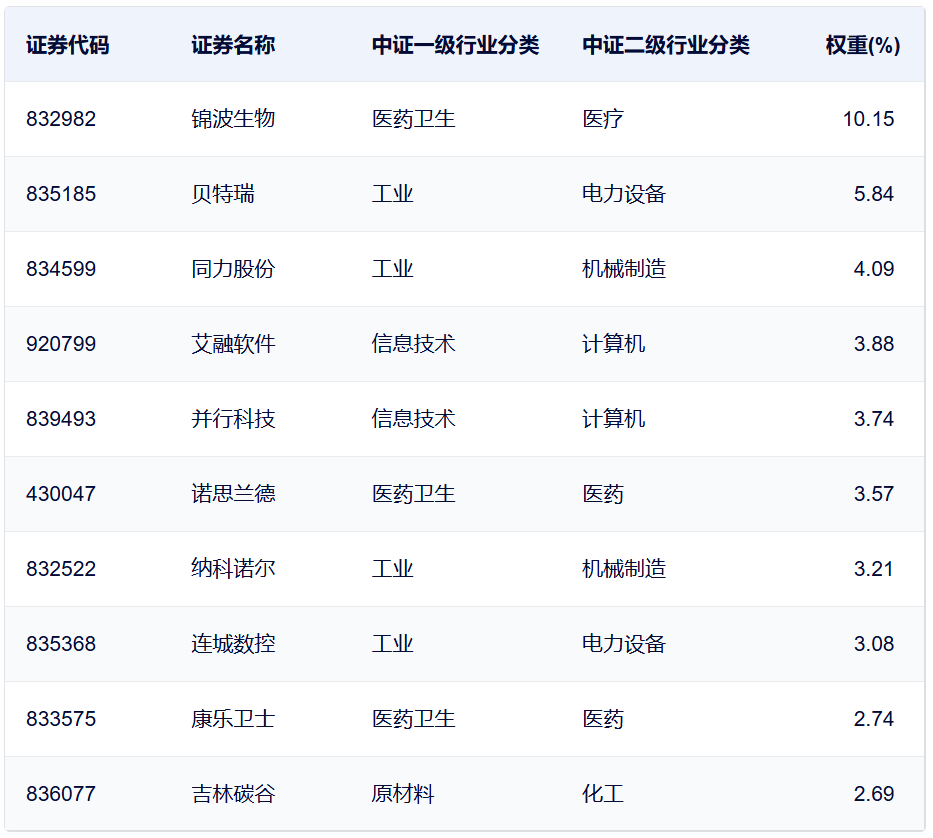Click 工业 in the 贝特瑞 row
Image resolution: width=933 pixels, height=838 pixels.
coord(392,194)
